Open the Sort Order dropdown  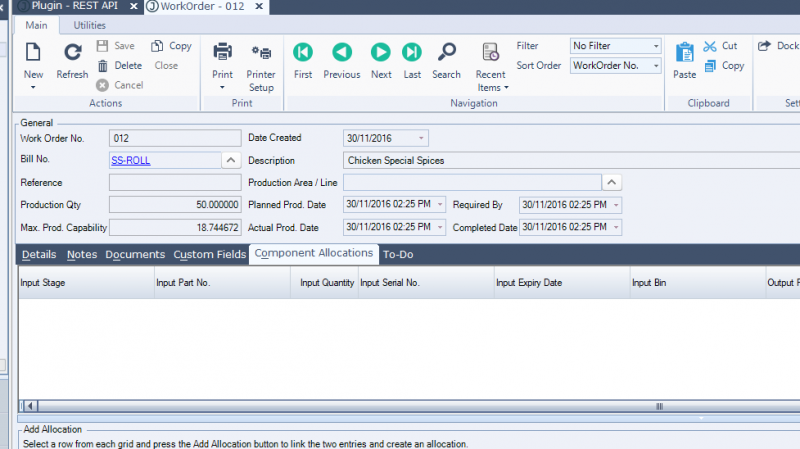pos(655,66)
